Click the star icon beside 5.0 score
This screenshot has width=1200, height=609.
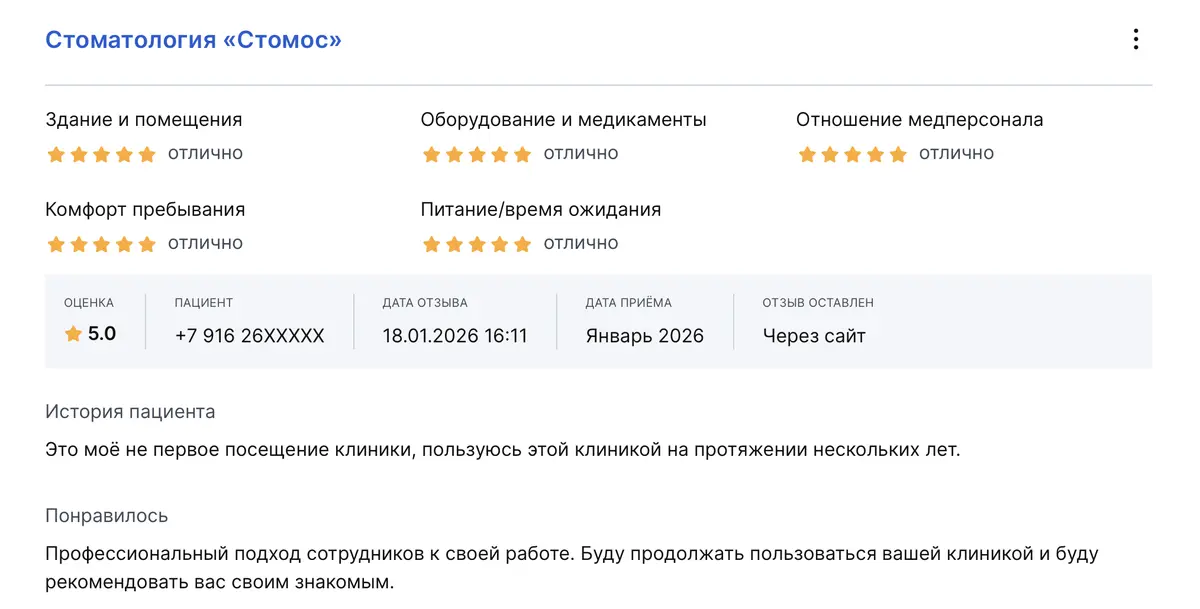pos(73,335)
